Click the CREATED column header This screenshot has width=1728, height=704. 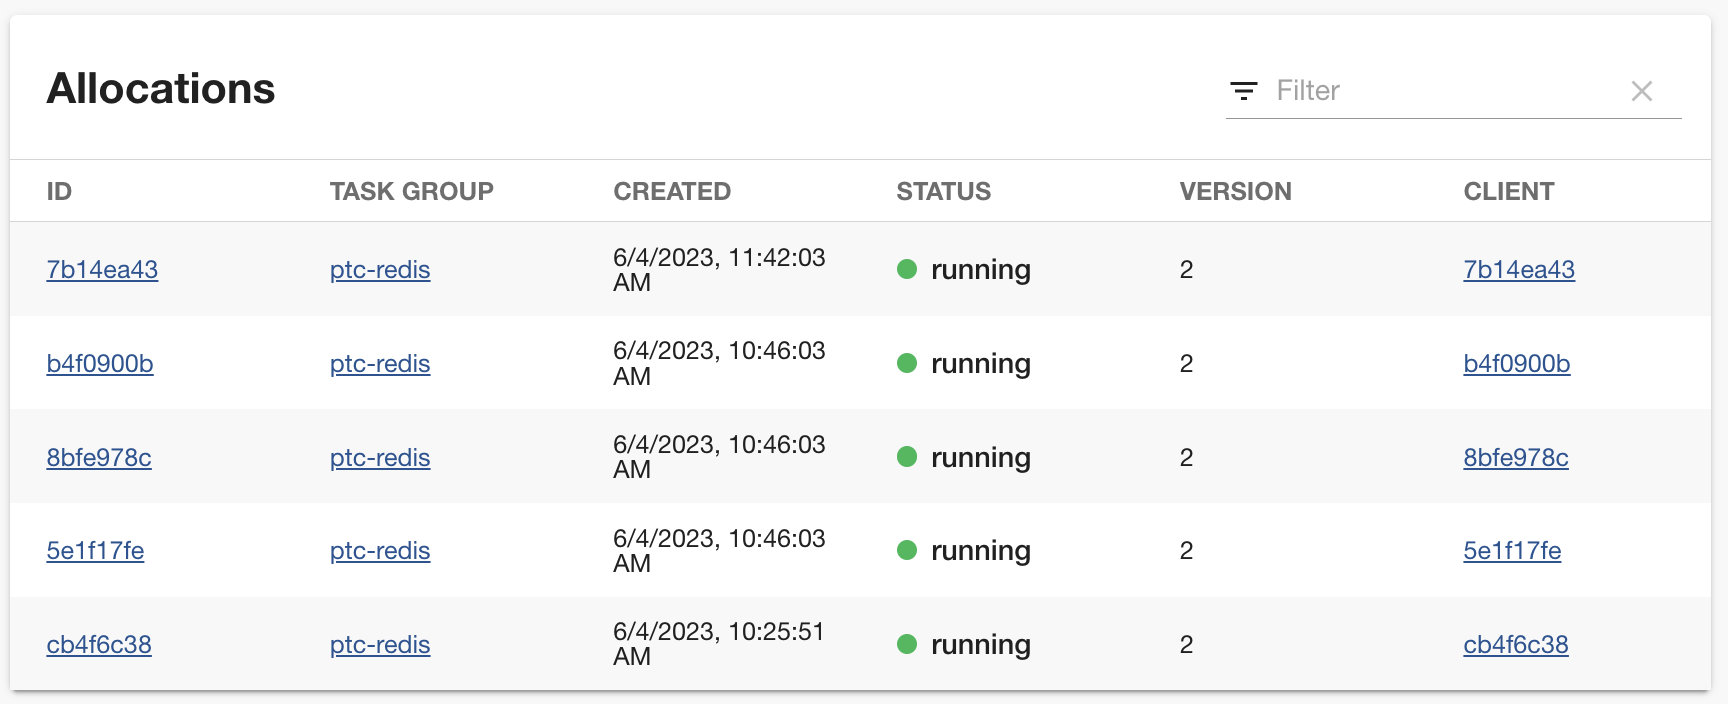click(672, 191)
